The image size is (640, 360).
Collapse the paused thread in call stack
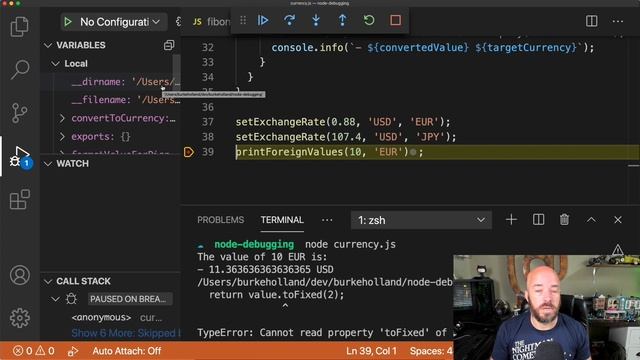(x=55, y=299)
